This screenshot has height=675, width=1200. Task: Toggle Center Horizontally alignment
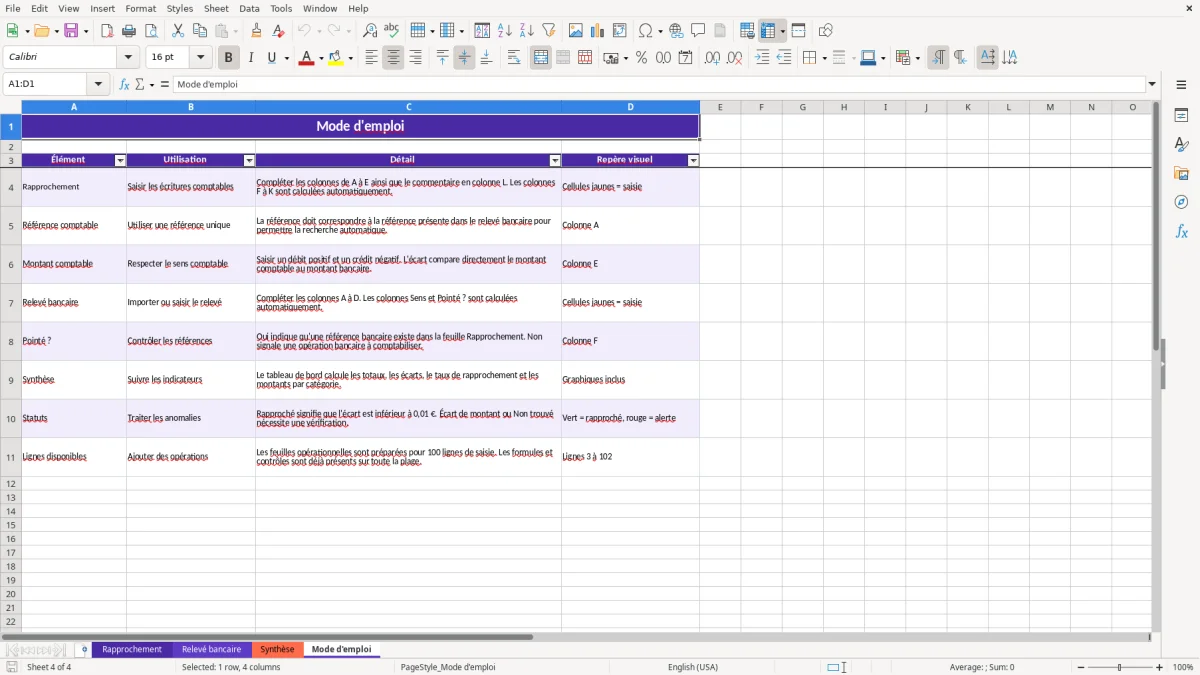(x=393, y=58)
